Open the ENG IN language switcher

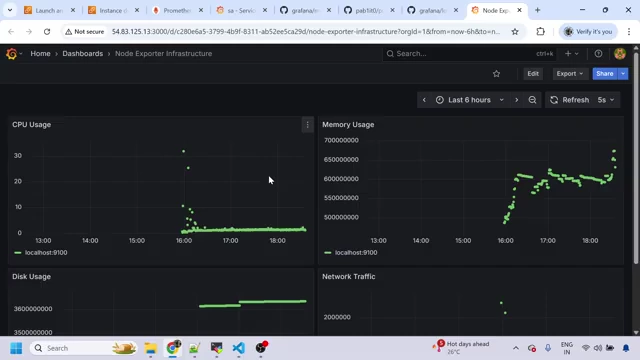click(567, 348)
